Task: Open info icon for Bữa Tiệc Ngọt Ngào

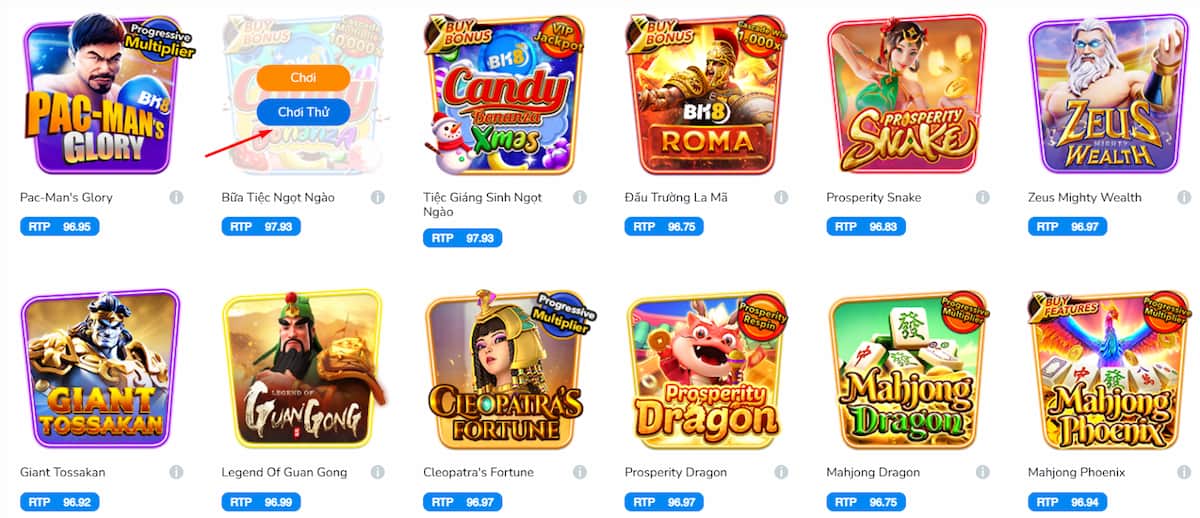Action: click(378, 198)
